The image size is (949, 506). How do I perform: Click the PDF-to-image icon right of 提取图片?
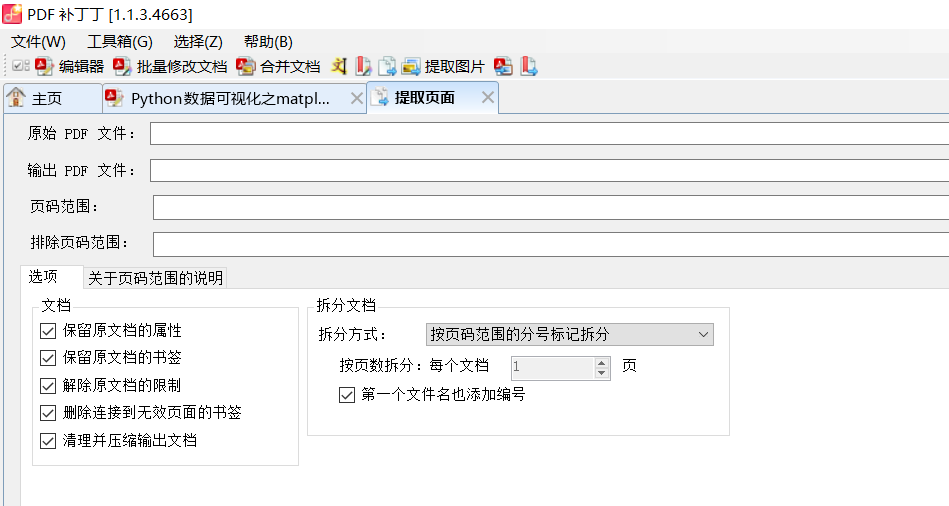tap(503, 66)
